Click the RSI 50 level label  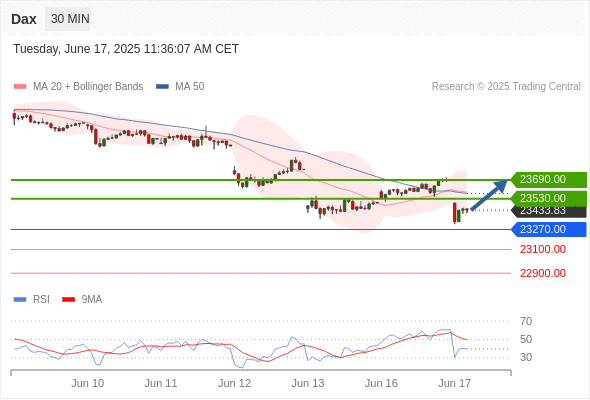click(x=526, y=339)
